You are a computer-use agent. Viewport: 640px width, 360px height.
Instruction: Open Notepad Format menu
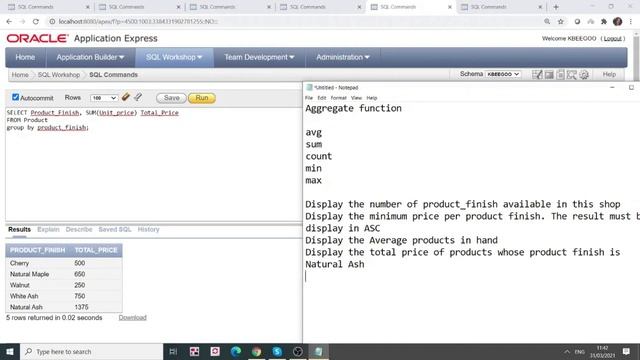coord(338,98)
